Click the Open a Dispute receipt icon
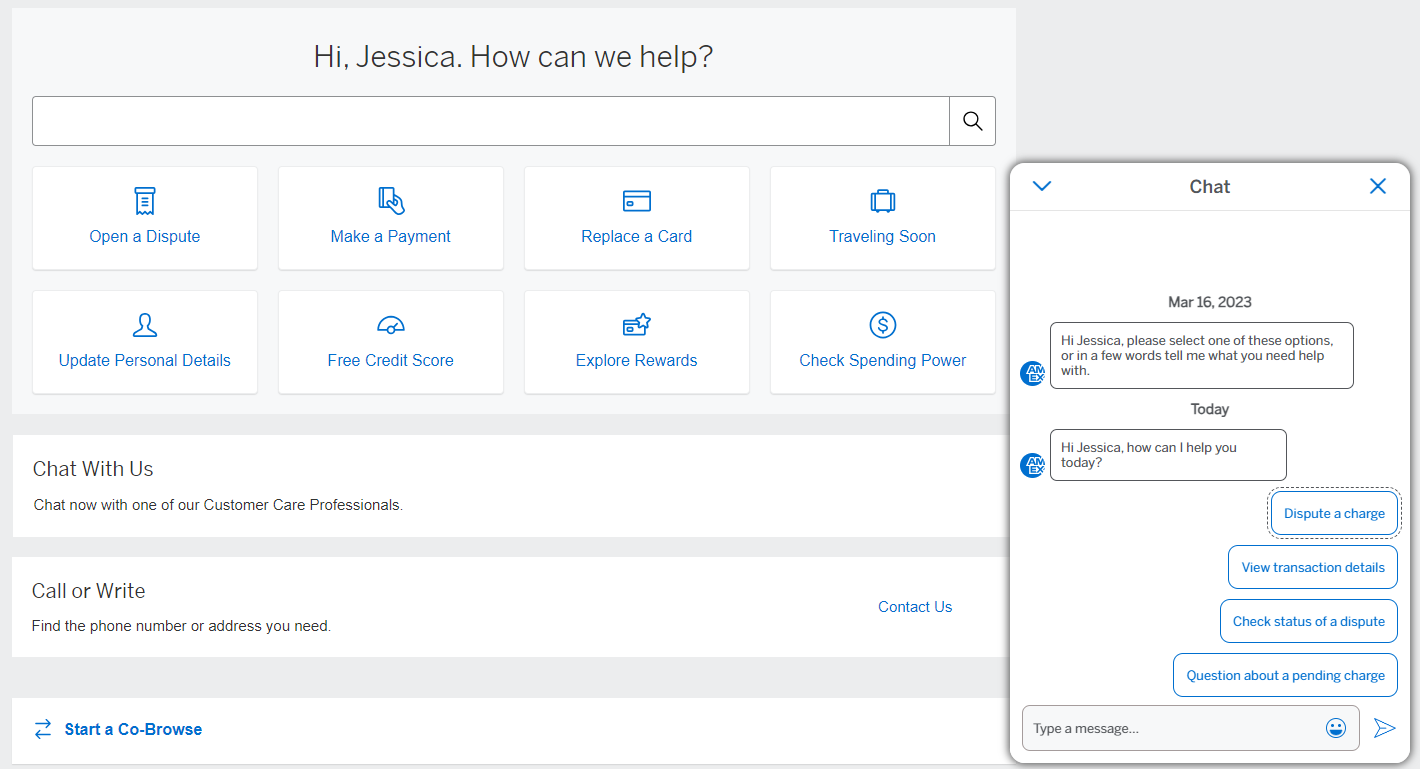The image size is (1420, 769). 145,201
